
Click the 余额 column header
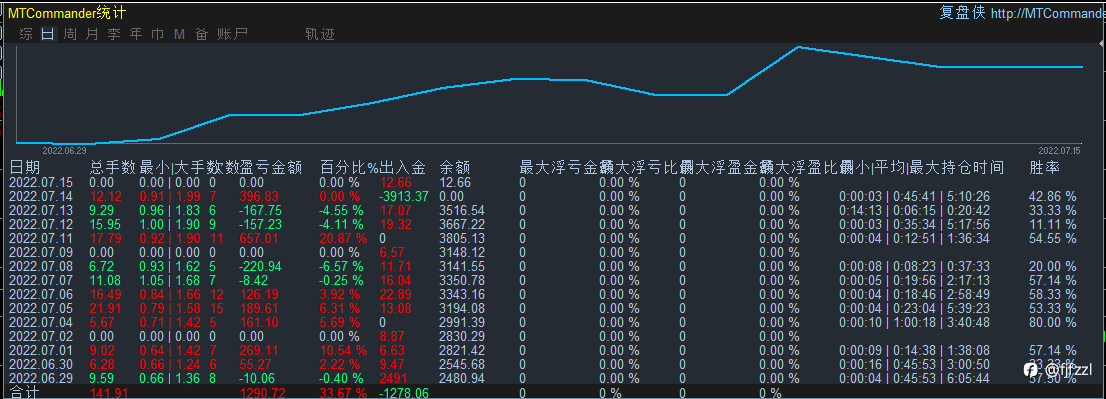point(455,168)
